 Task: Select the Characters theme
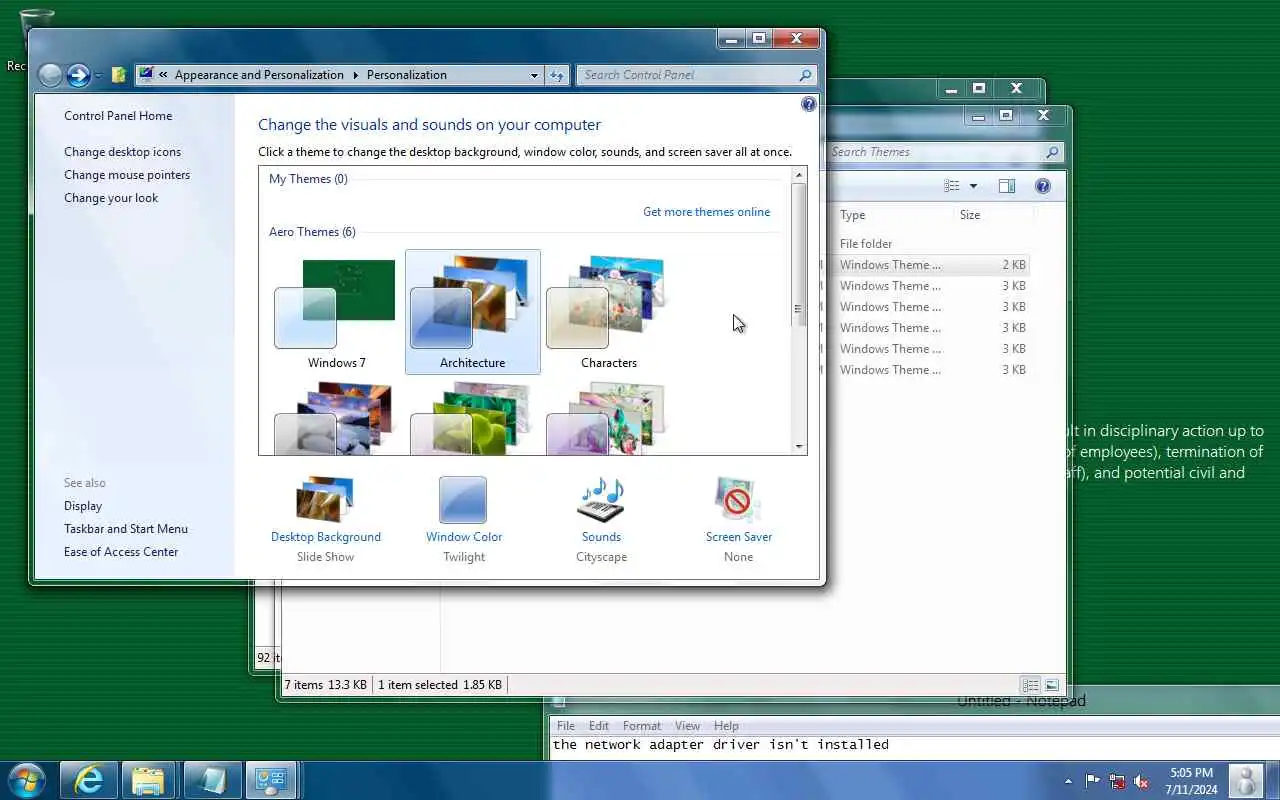609,312
